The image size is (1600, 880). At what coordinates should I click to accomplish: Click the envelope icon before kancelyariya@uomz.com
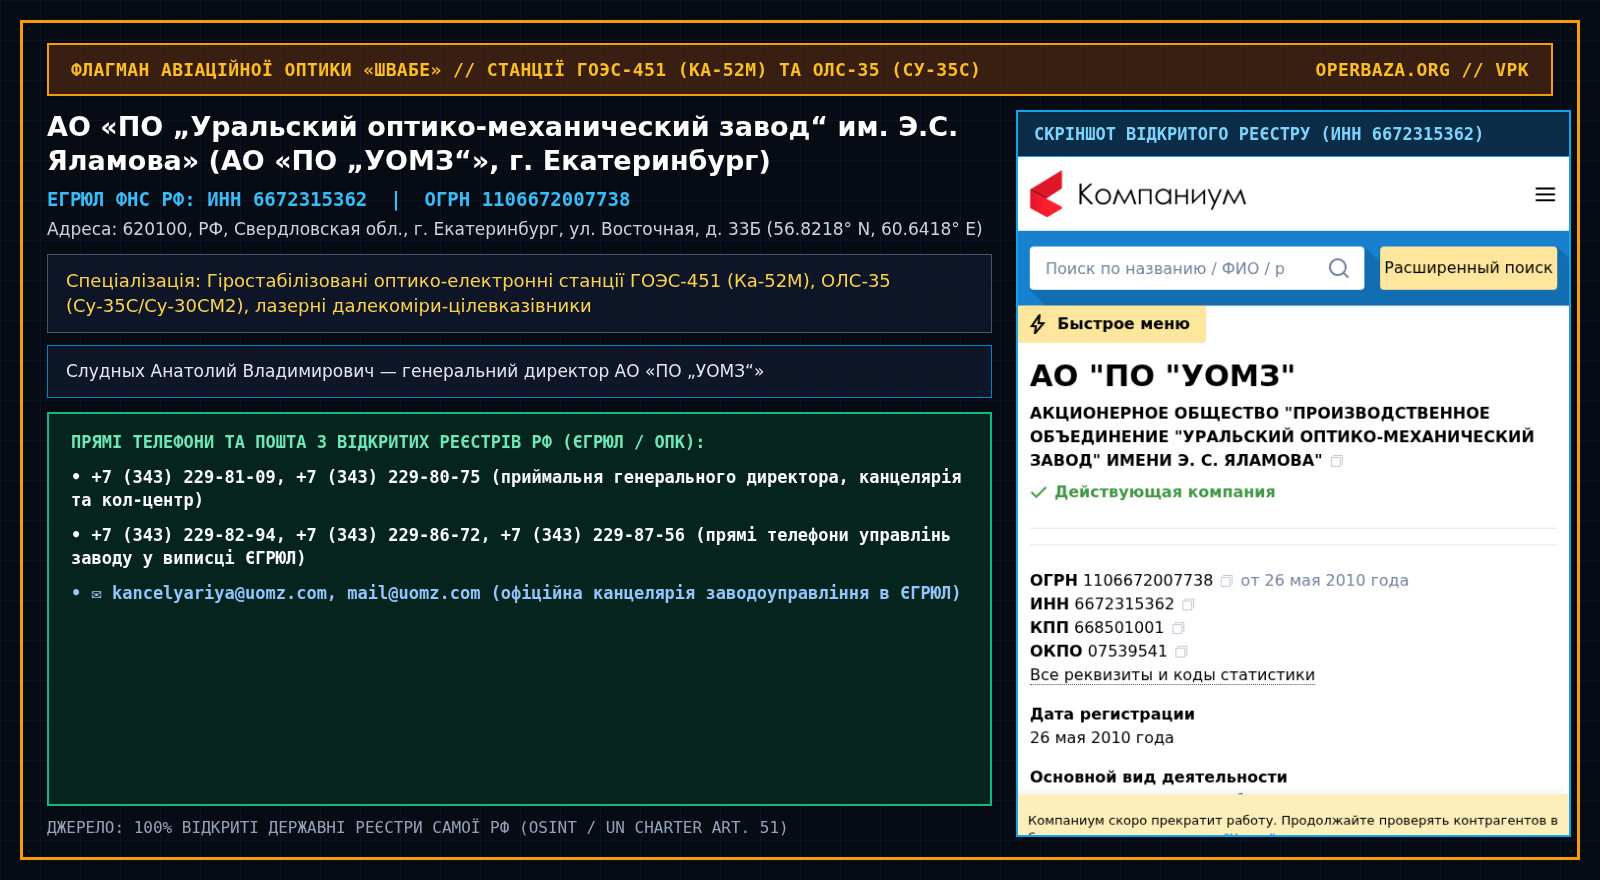click(96, 594)
